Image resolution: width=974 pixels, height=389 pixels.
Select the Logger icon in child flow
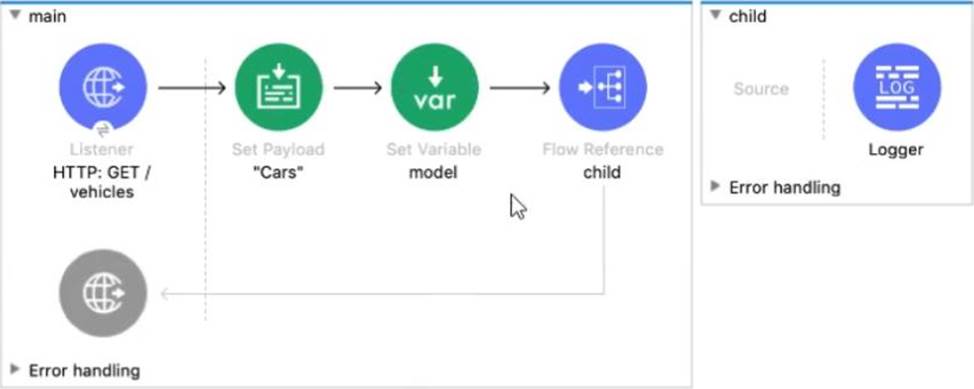897,87
